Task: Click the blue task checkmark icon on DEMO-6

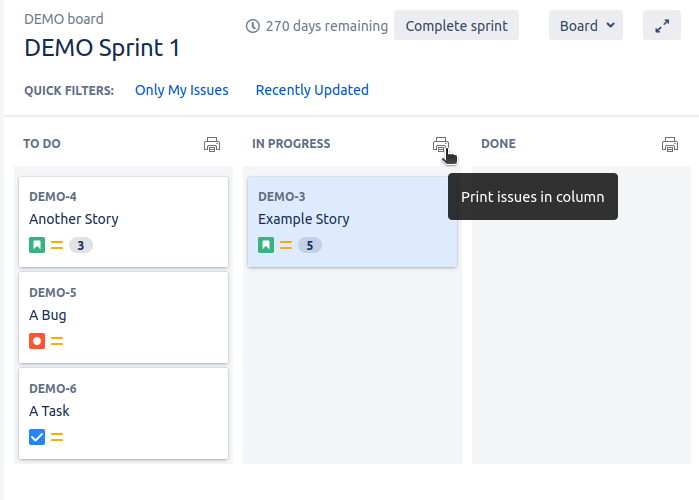Action: coord(37,437)
